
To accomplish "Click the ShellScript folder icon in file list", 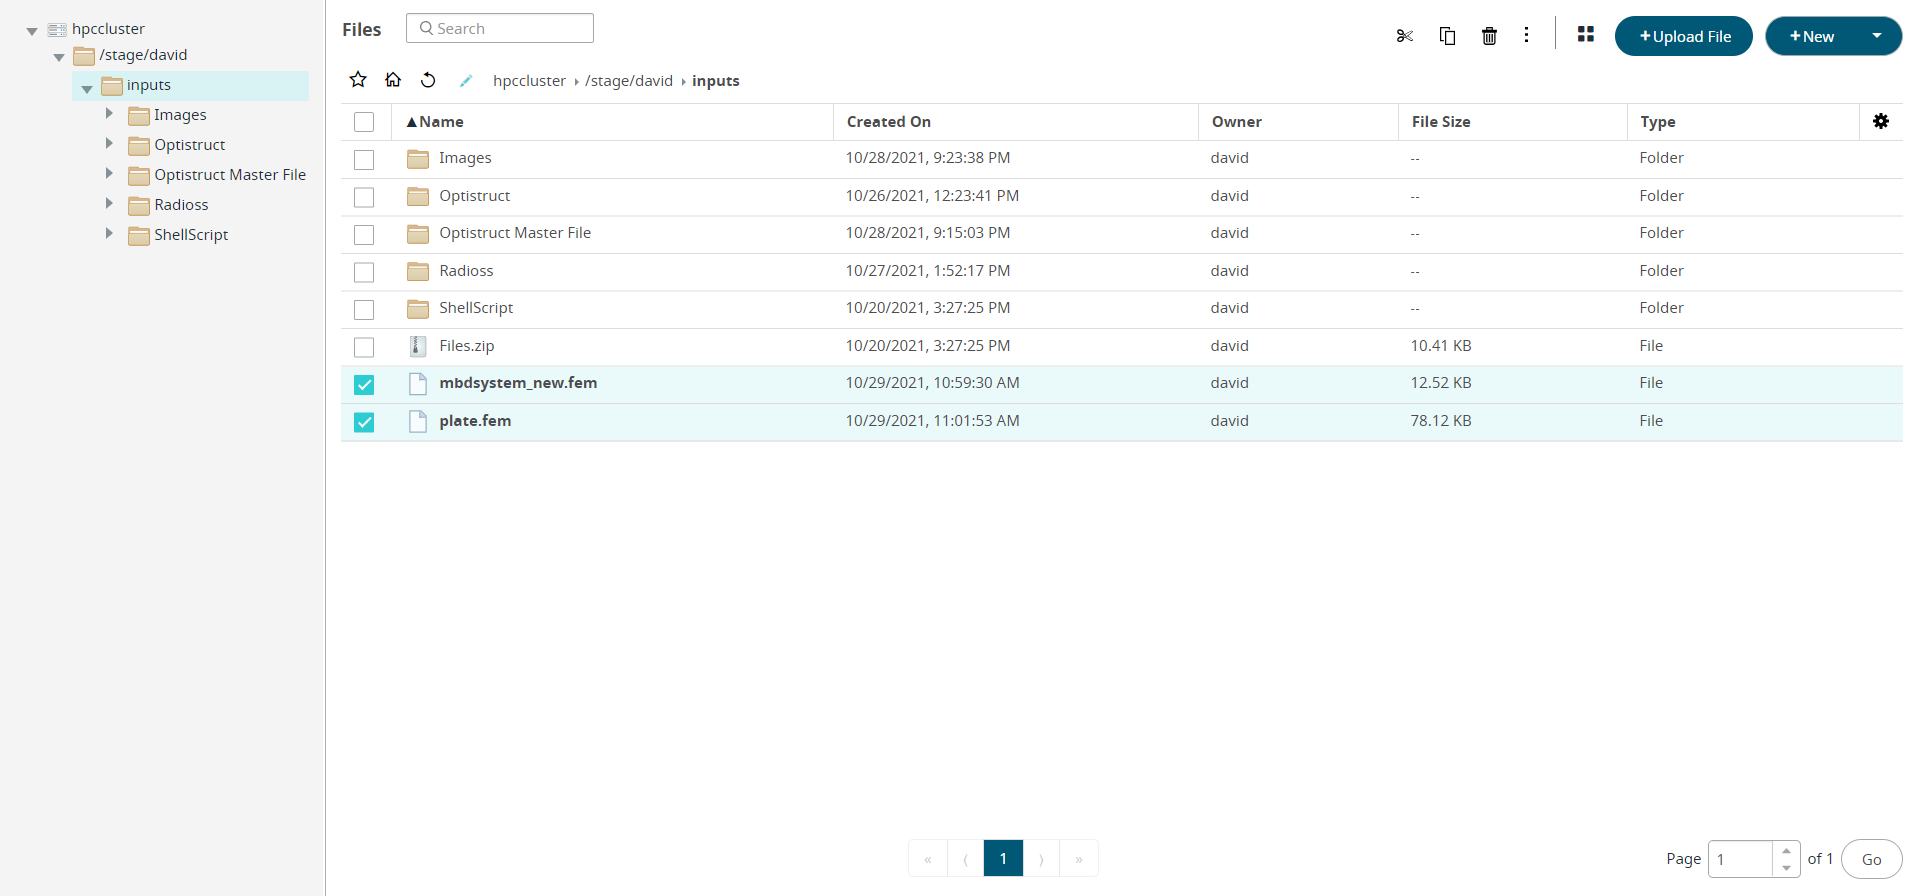I will (418, 309).
